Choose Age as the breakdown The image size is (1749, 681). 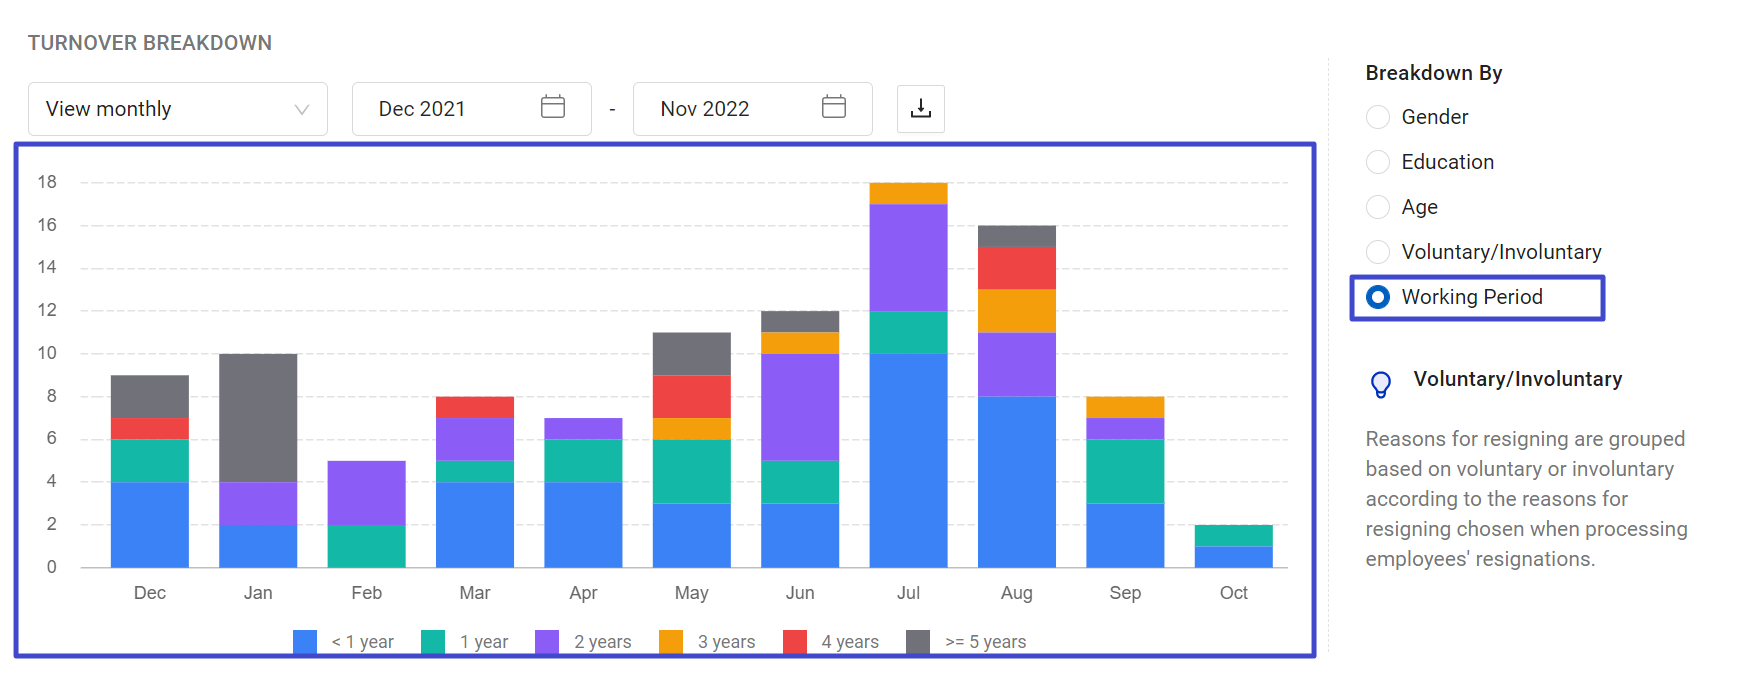click(1378, 207)
